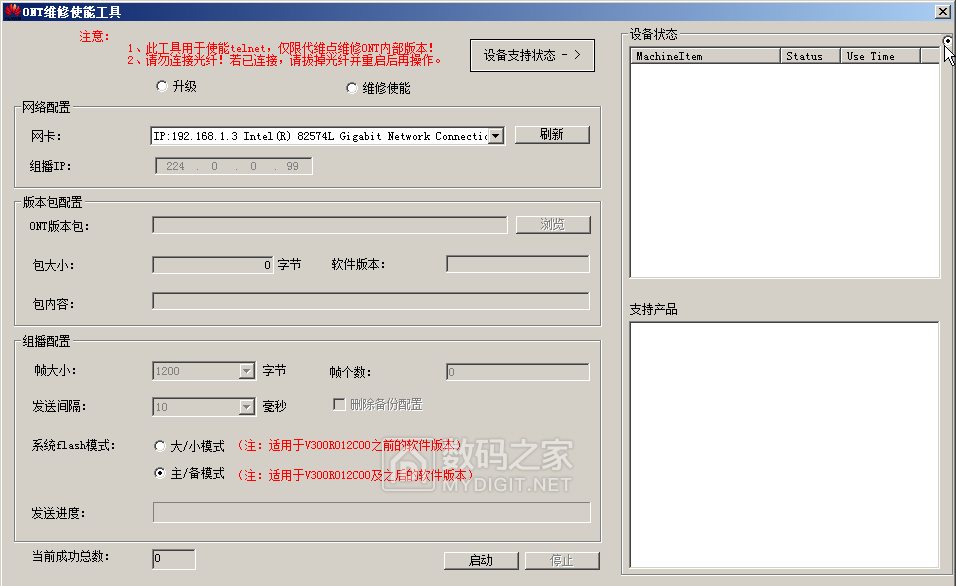The height and width of the screenshot is (586, 956).
Task: Select the 升级 radio option
Action: 162,87
